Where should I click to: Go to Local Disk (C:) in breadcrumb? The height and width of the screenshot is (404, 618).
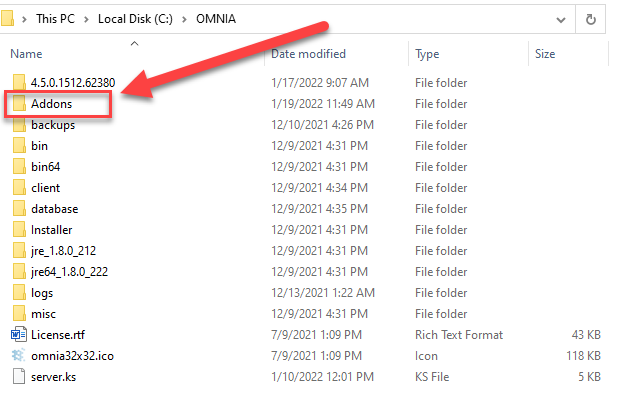point(135,19)
